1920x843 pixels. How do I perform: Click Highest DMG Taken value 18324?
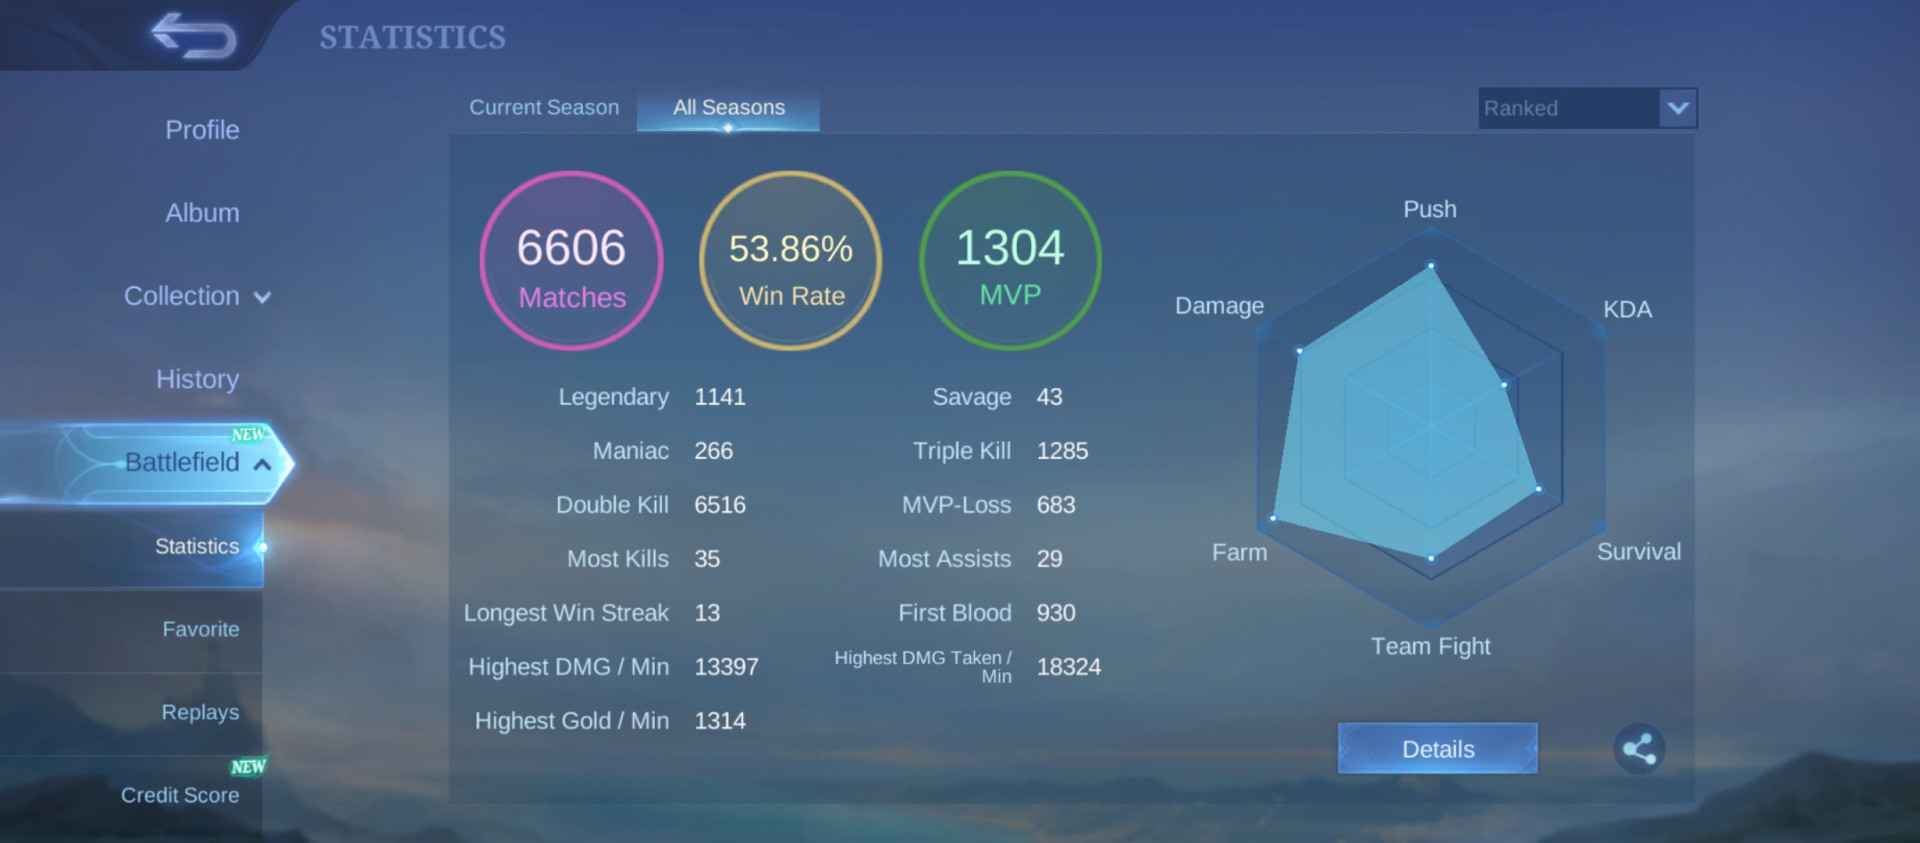(x=1069, y=667)
